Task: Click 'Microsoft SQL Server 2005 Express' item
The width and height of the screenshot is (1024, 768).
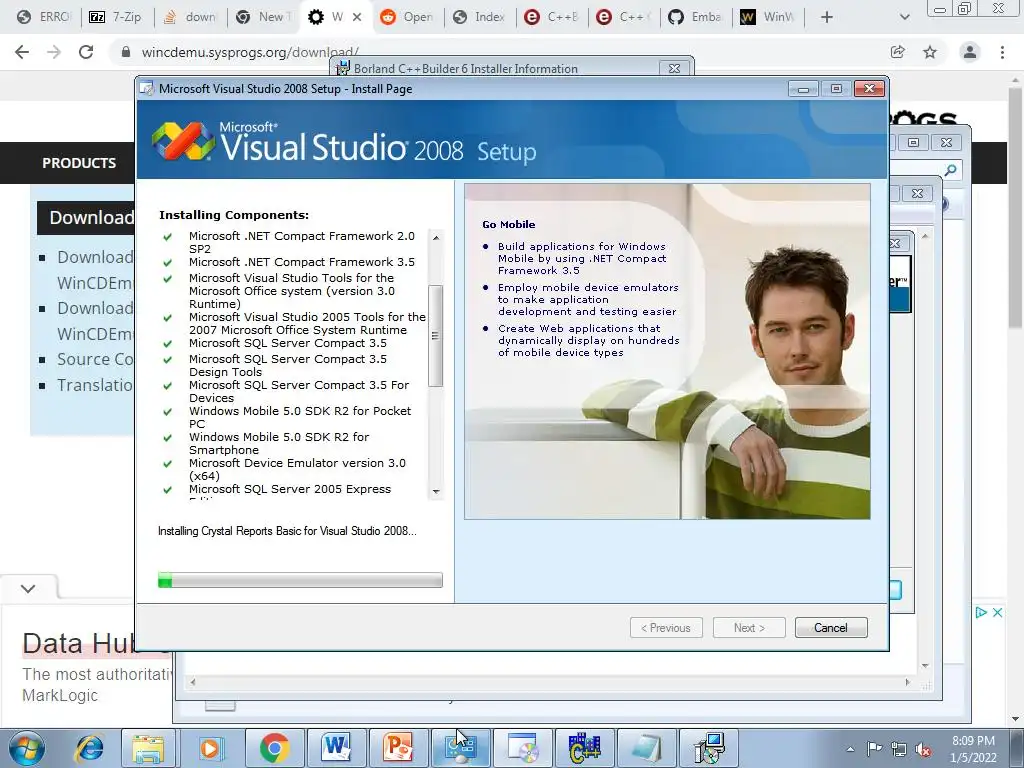Action: click(290, 489)
